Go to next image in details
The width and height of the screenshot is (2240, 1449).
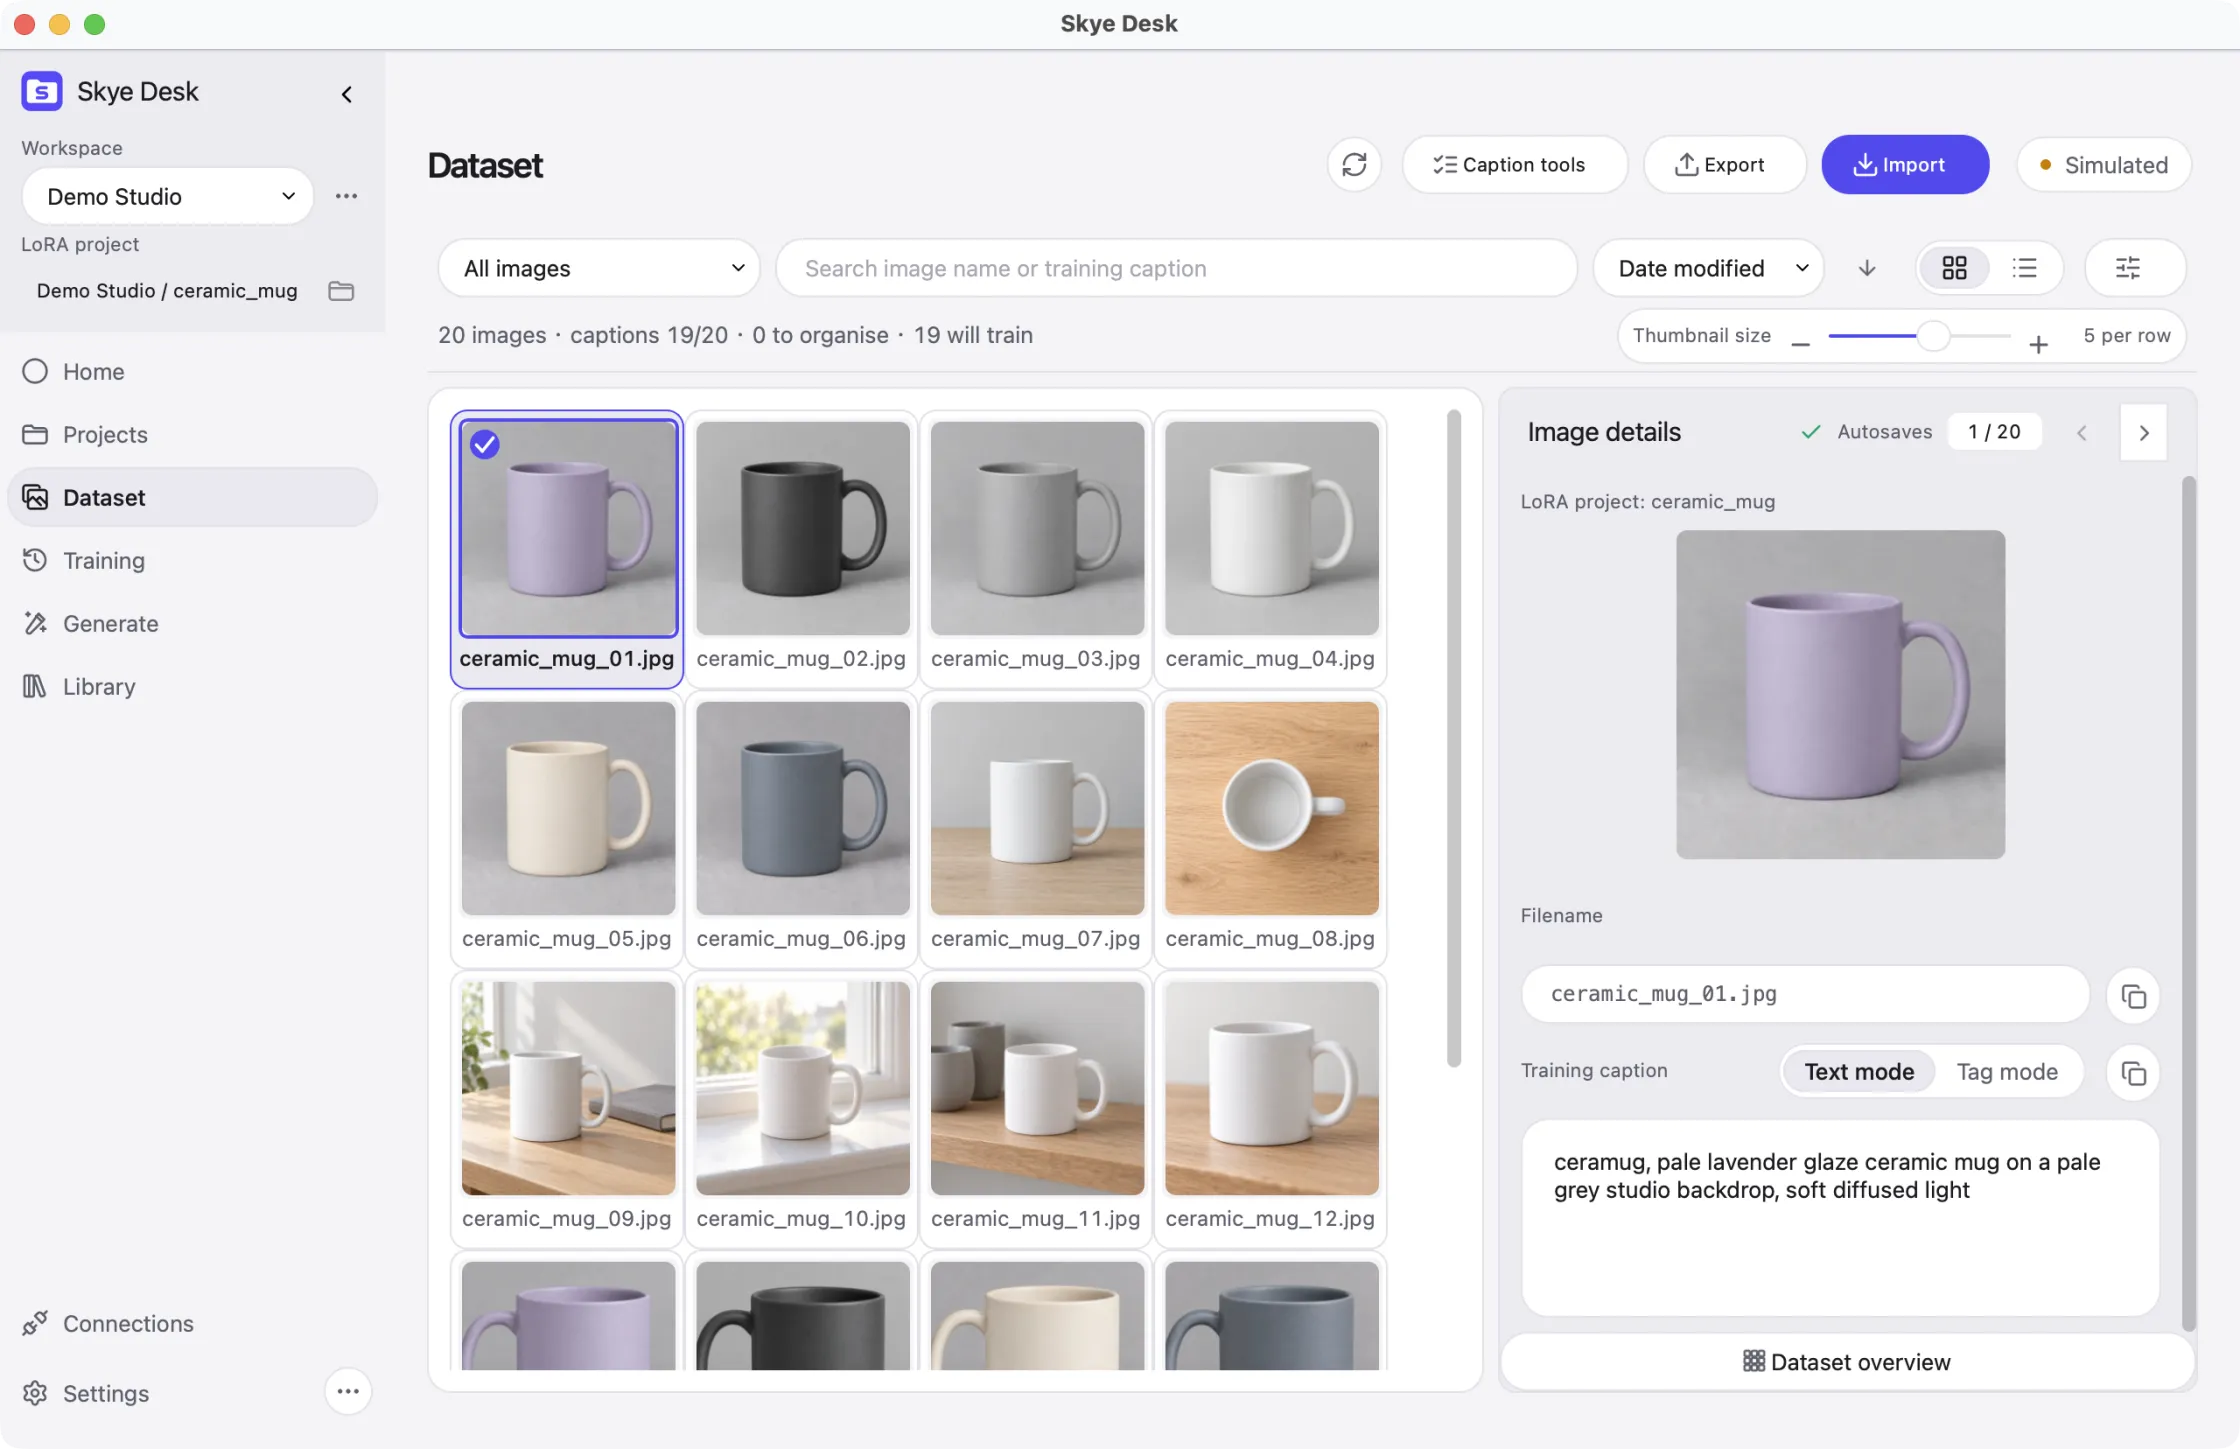(x=2143, y=432)
